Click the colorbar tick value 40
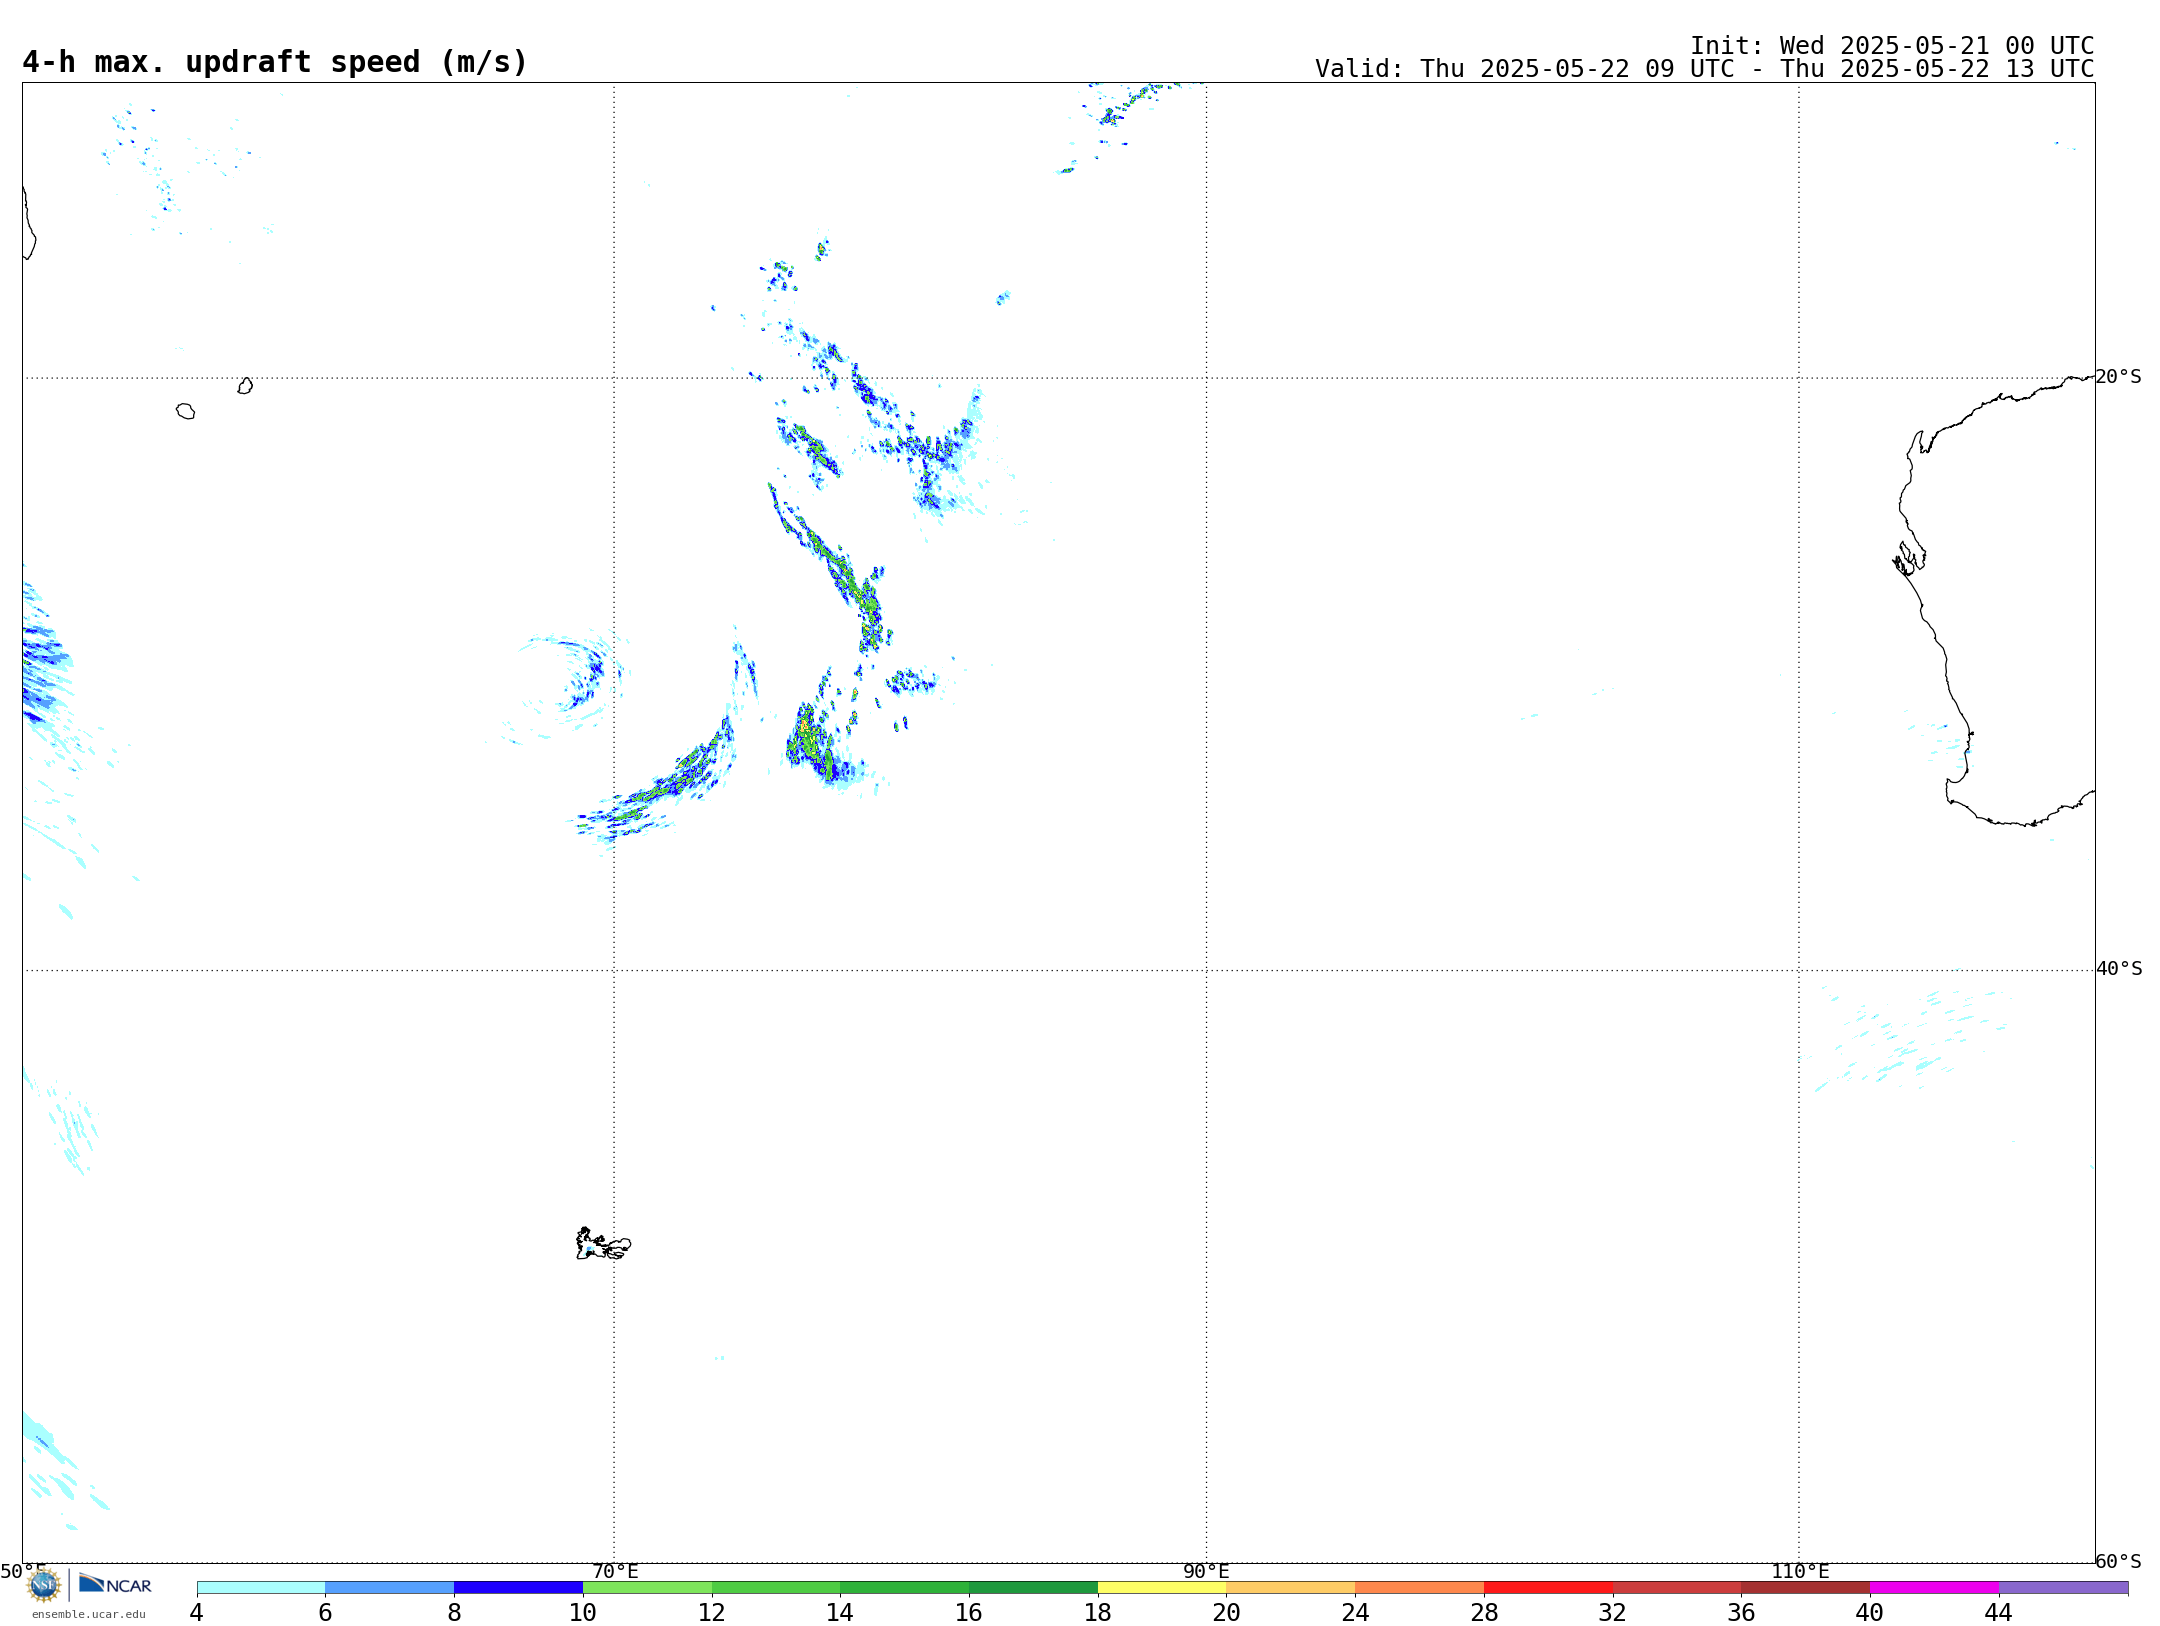 [1870, 1612]
